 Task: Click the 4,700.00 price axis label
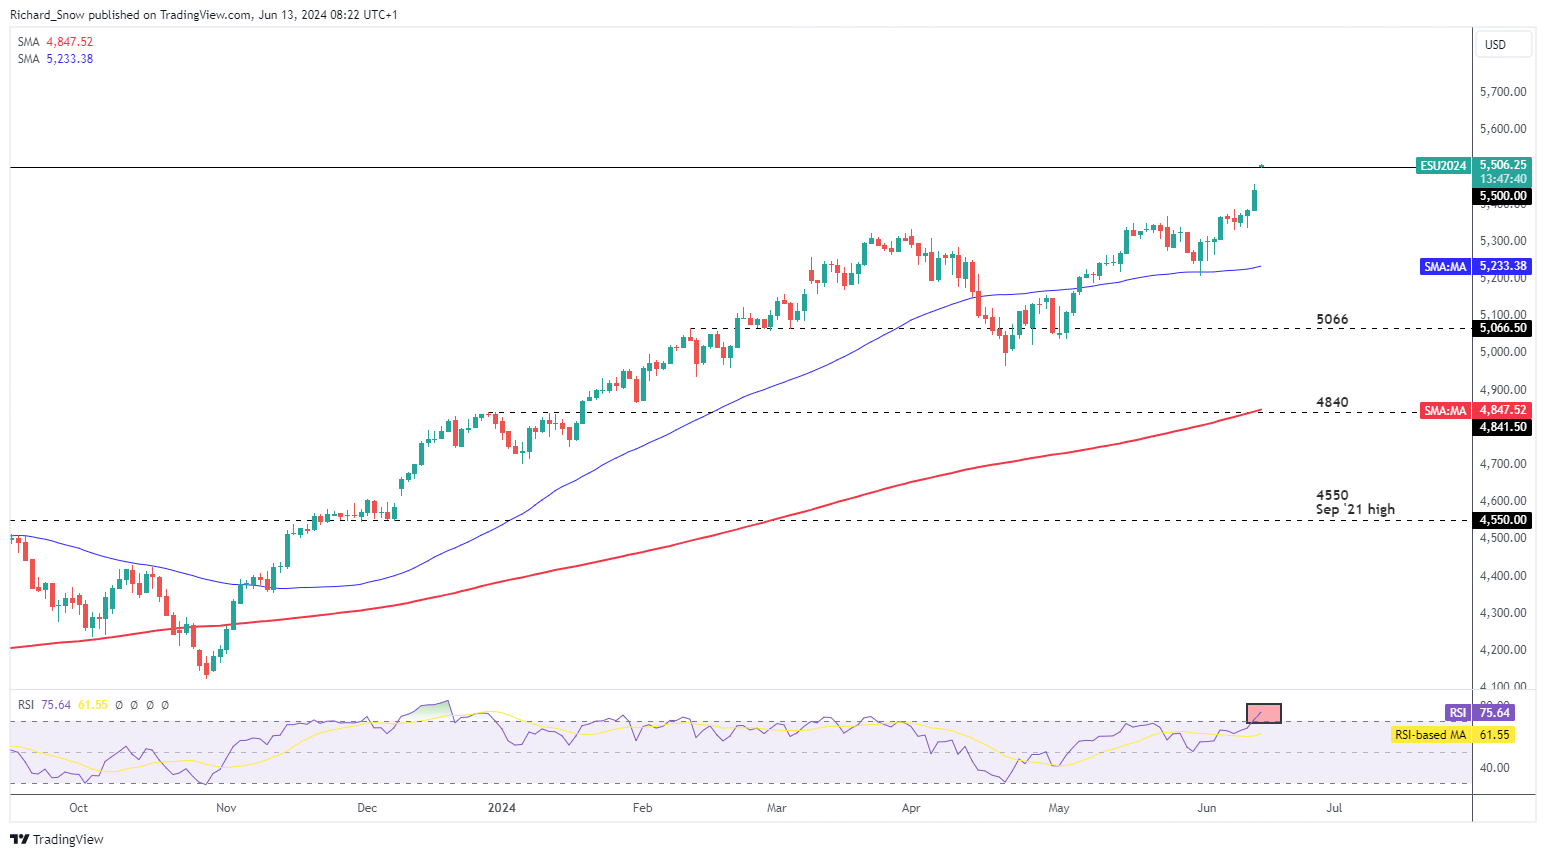(x=1503, y=464)
